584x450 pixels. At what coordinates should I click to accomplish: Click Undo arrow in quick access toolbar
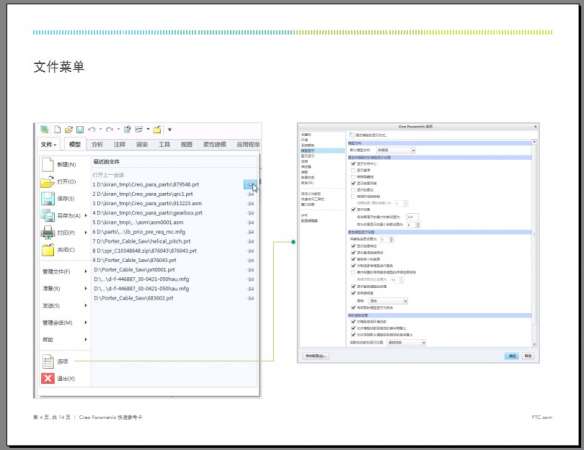92,129
